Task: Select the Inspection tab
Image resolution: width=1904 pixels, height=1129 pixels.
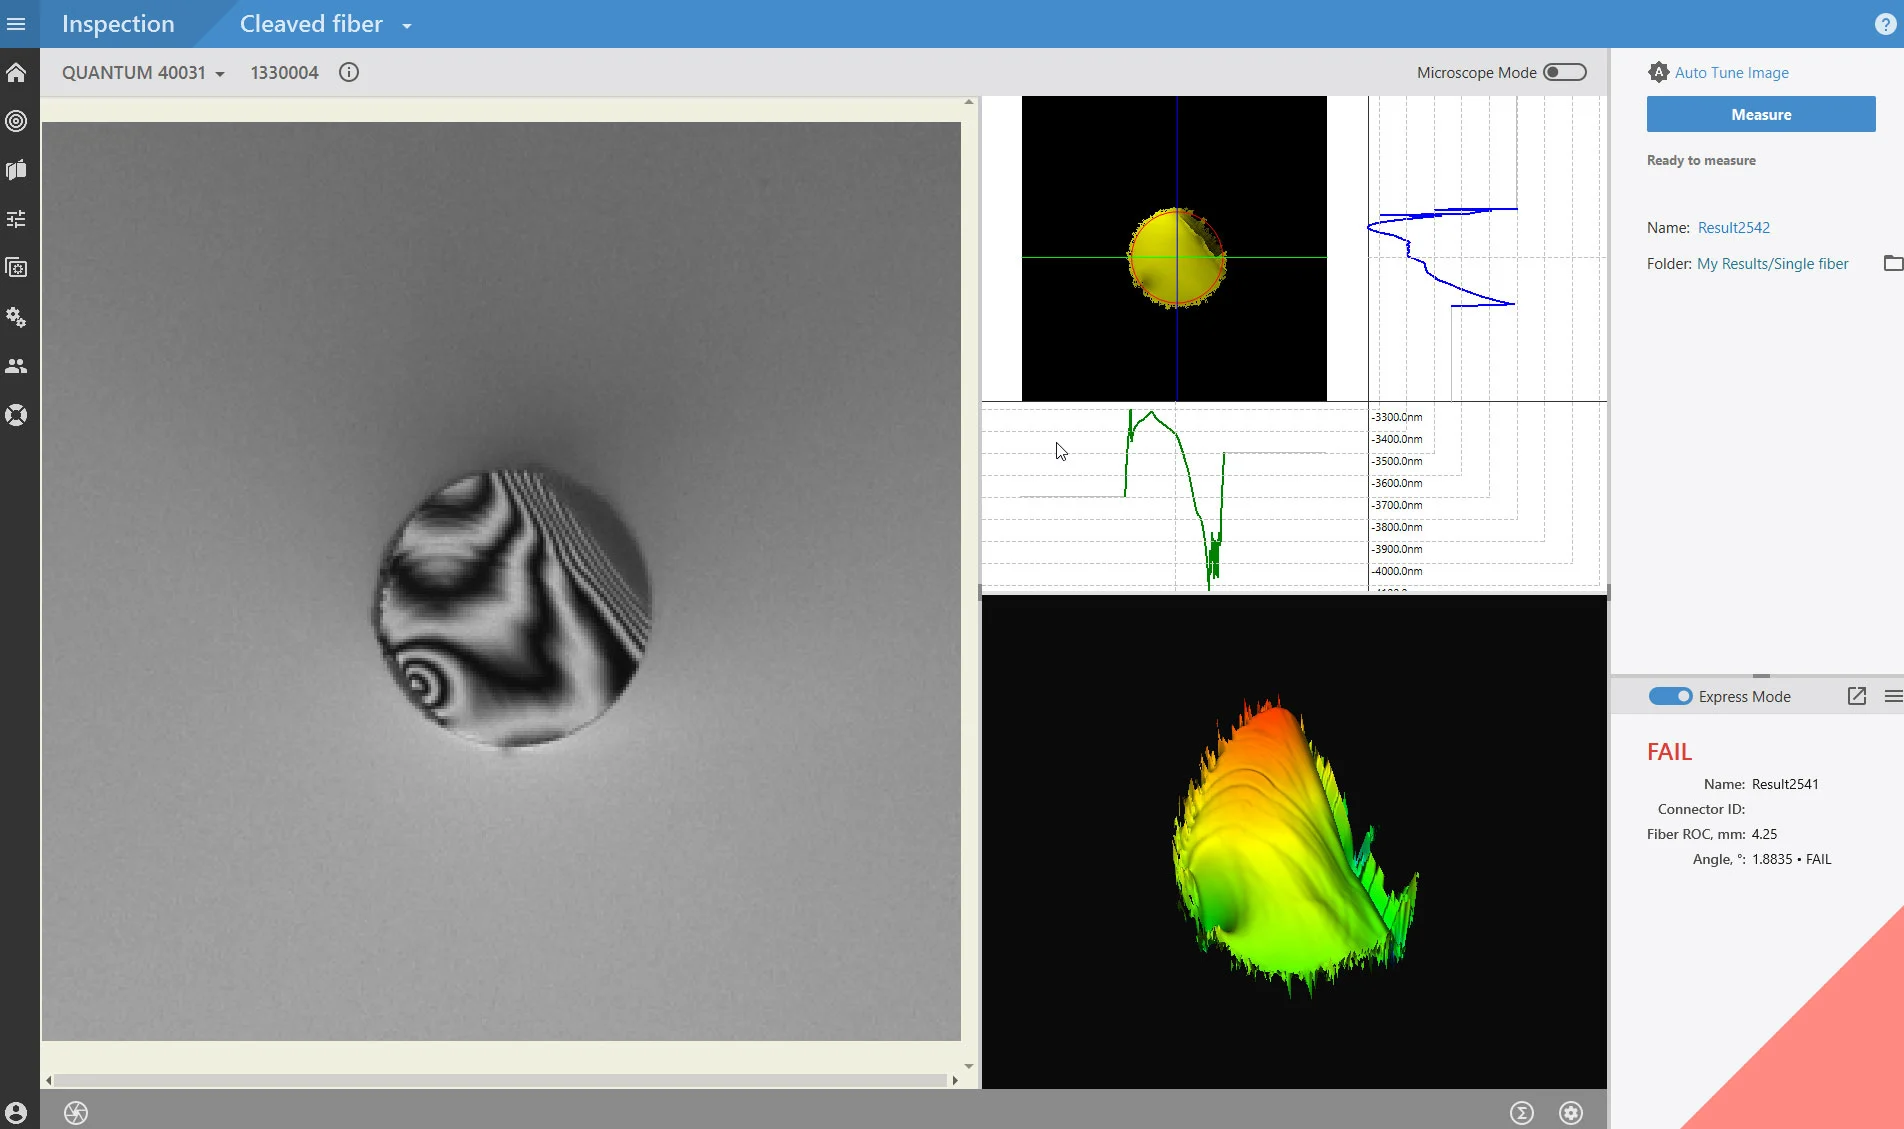Action: pos(118,24)
